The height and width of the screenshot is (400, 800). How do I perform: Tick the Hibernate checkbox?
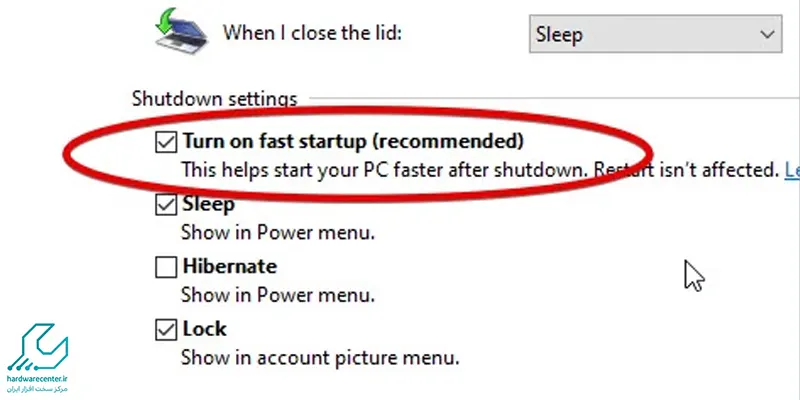click(x=166, y=267)
